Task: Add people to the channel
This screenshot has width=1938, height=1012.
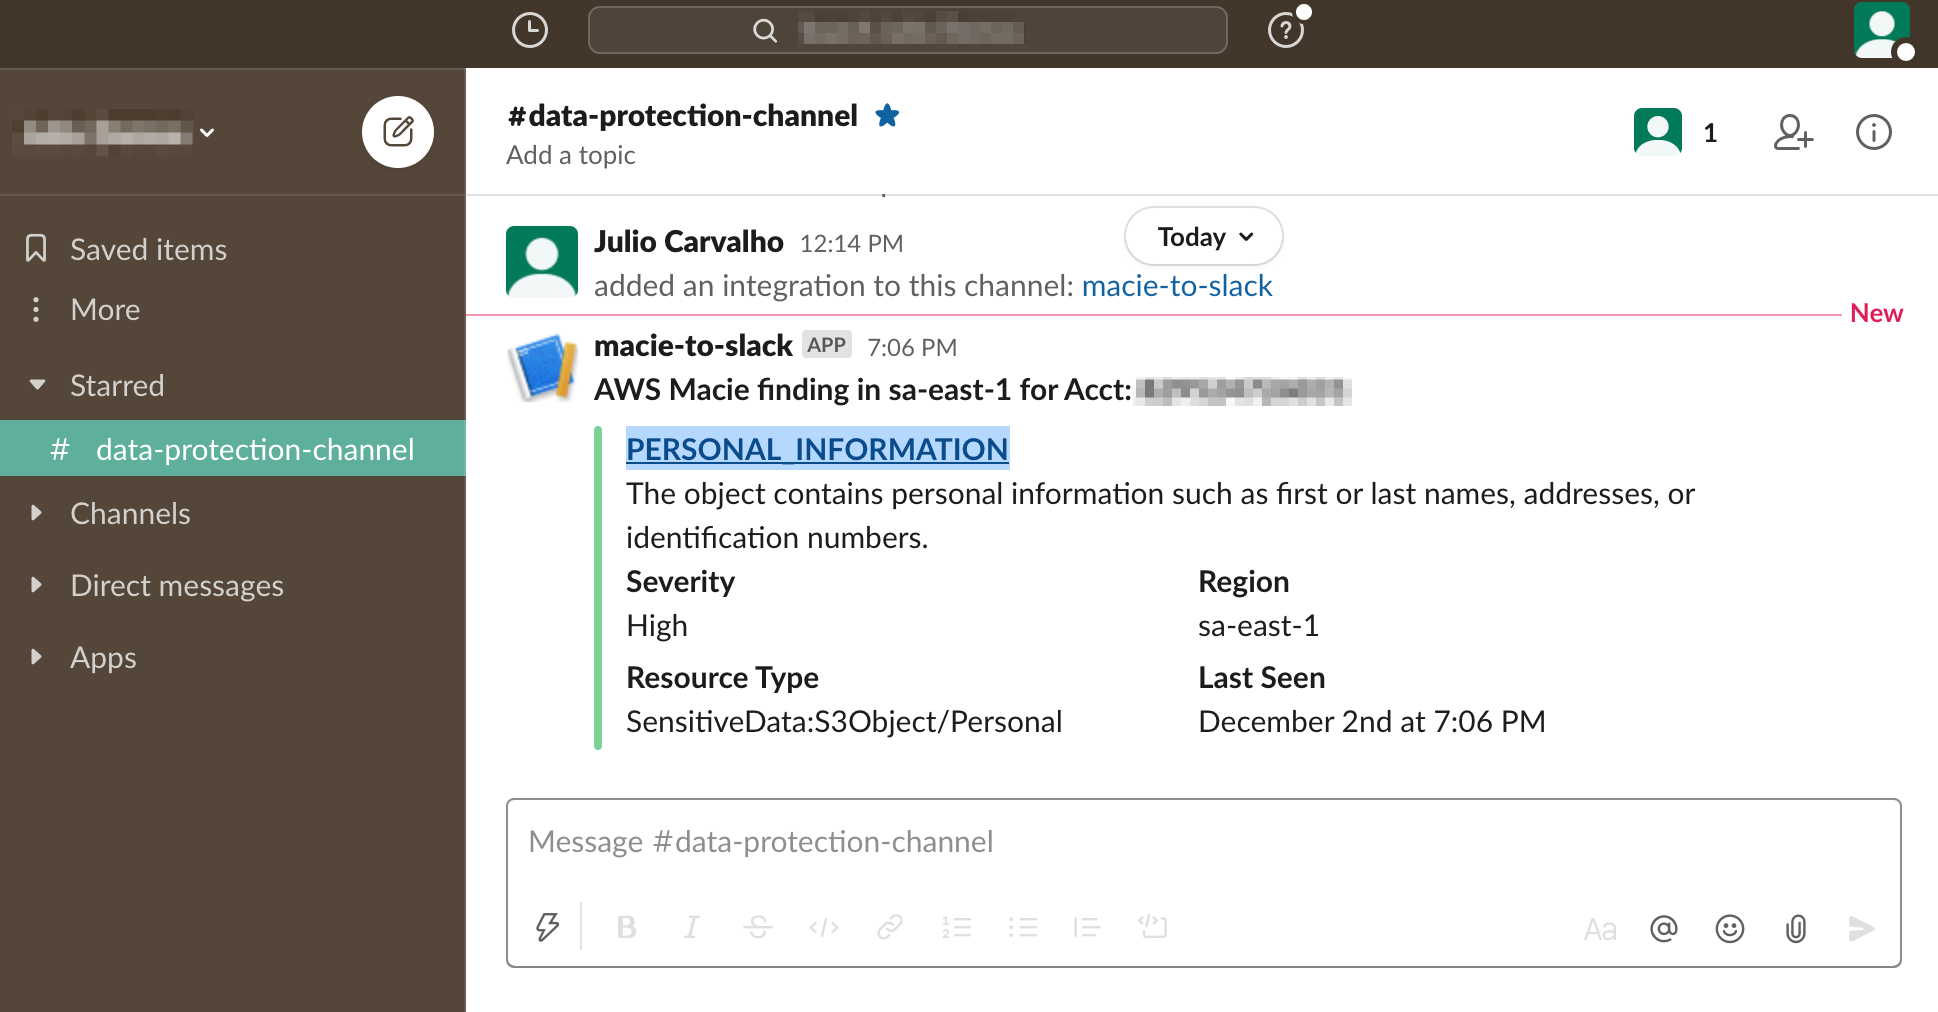Action: point(1792,131)
